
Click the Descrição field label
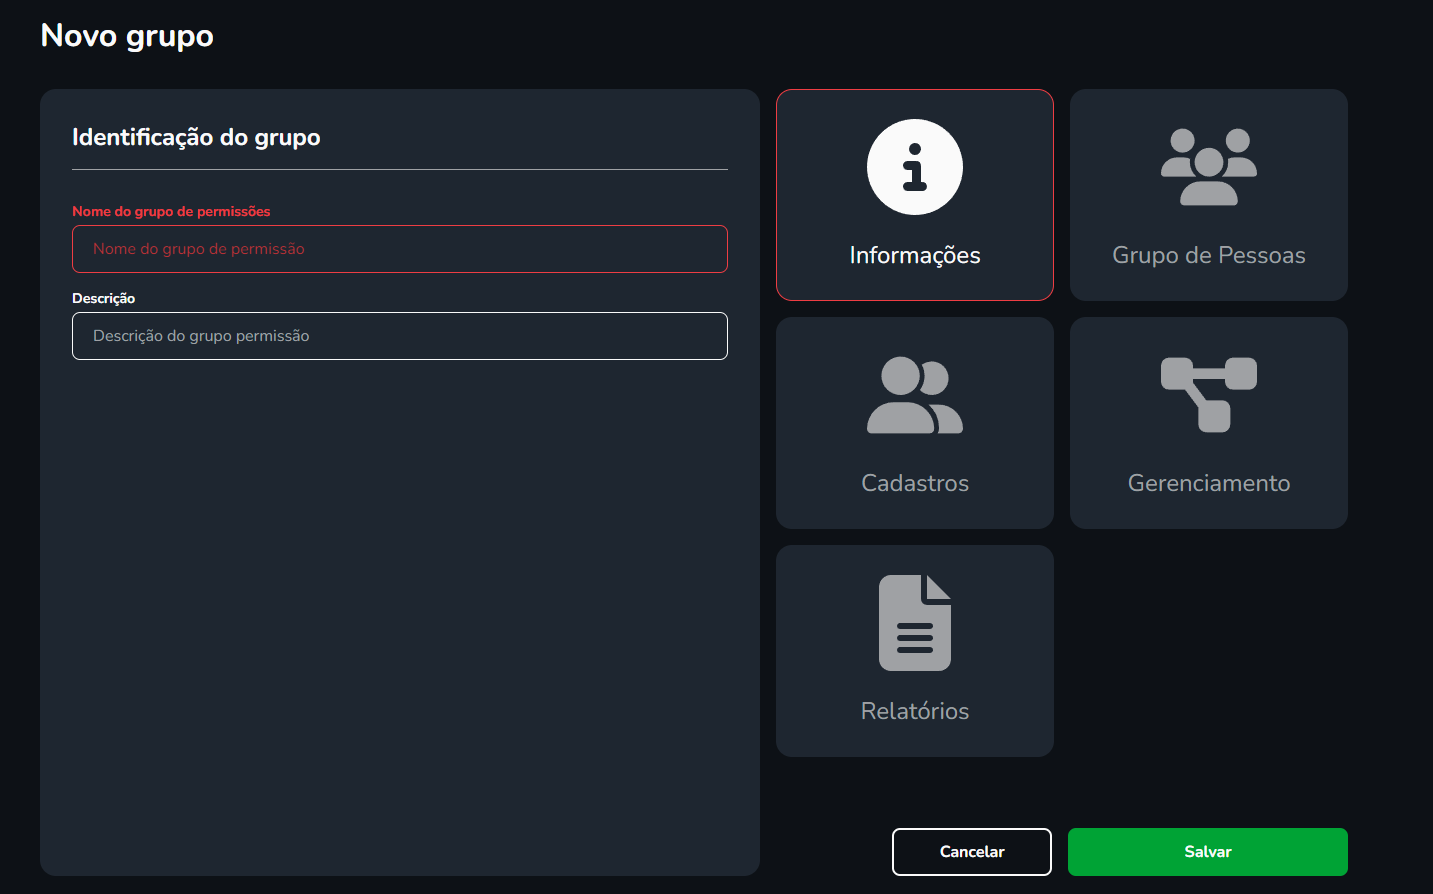coord(103,298)
